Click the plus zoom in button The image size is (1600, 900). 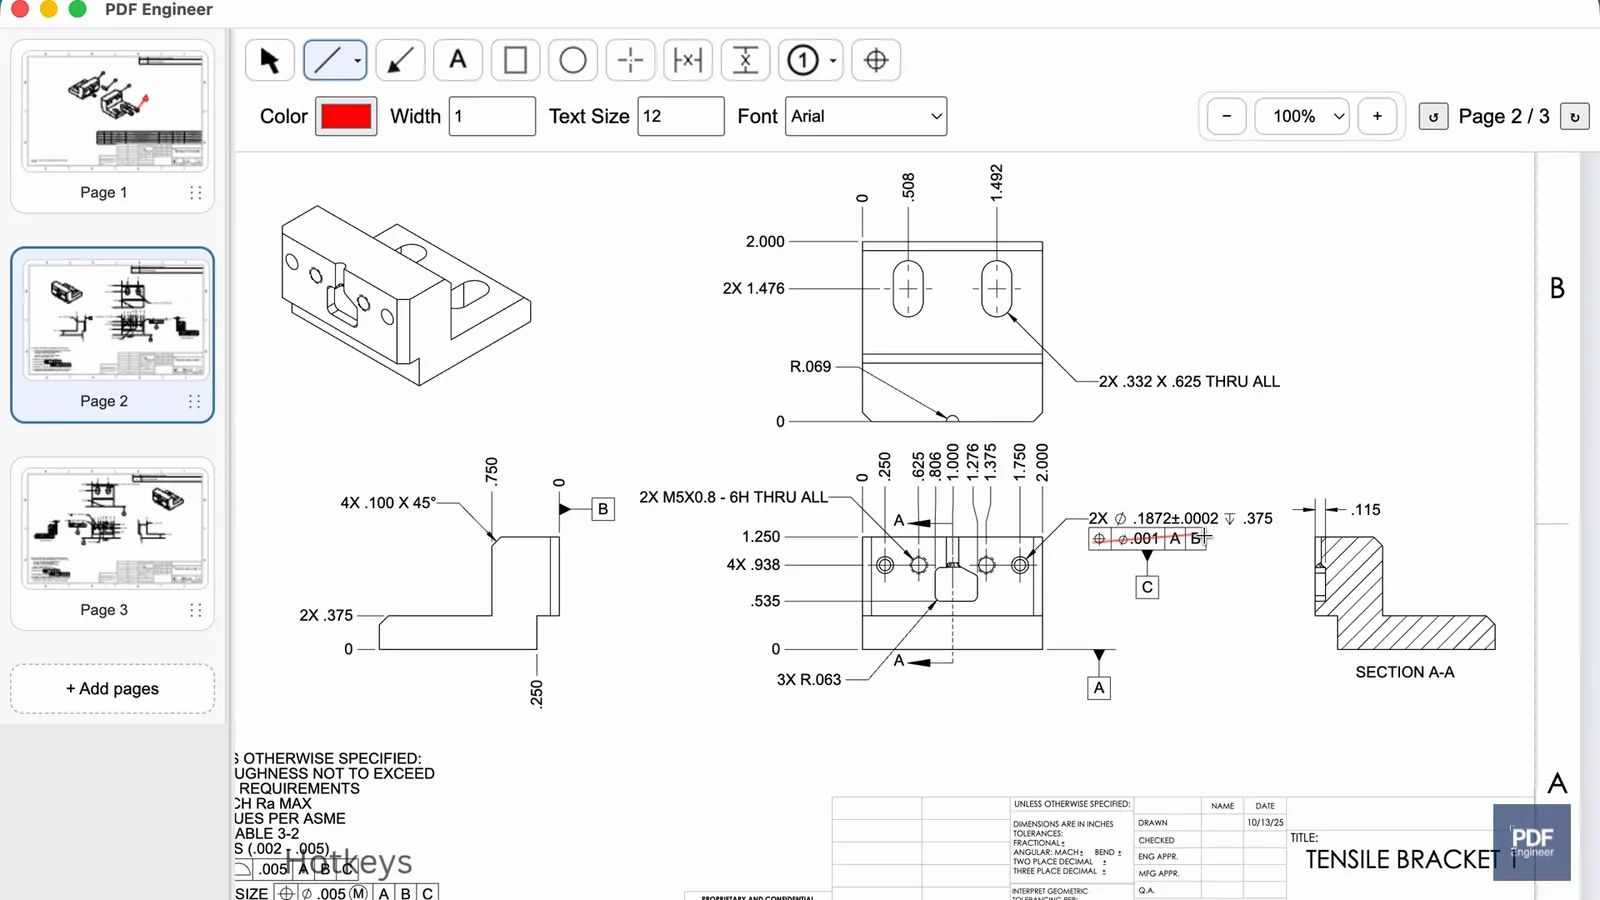pos(1377,116)
